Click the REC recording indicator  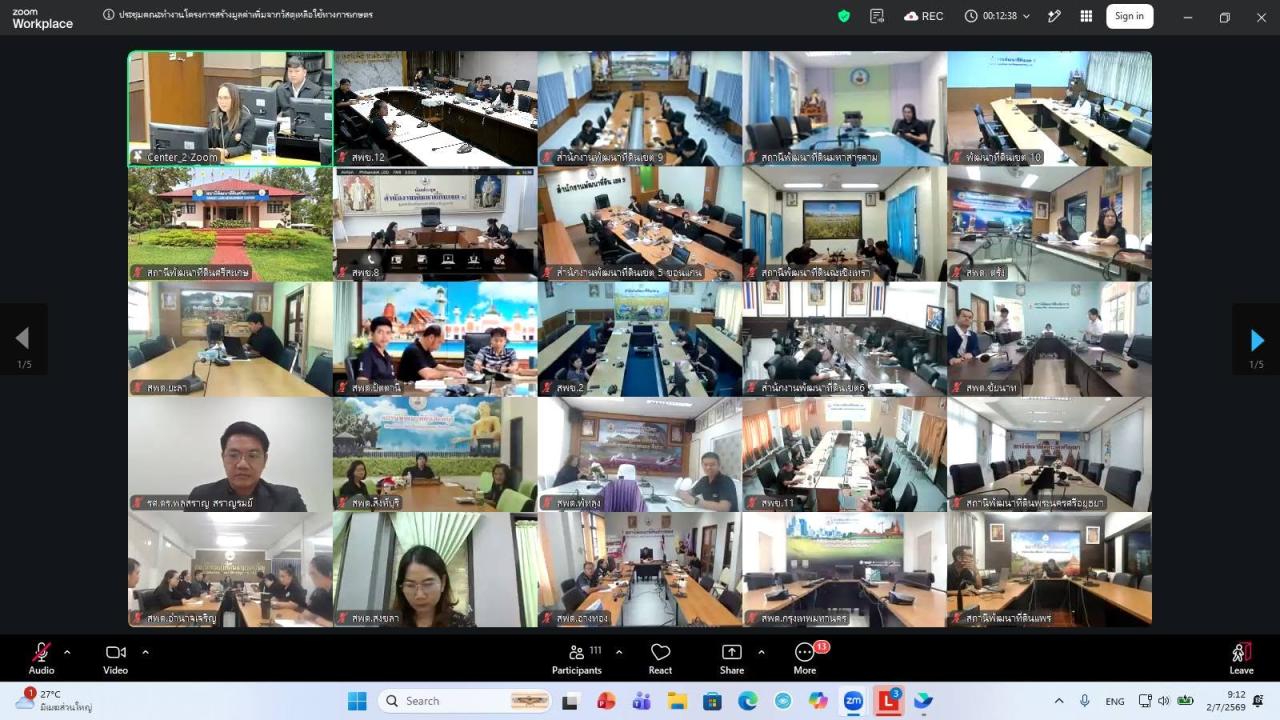click(x=923, y=16)
